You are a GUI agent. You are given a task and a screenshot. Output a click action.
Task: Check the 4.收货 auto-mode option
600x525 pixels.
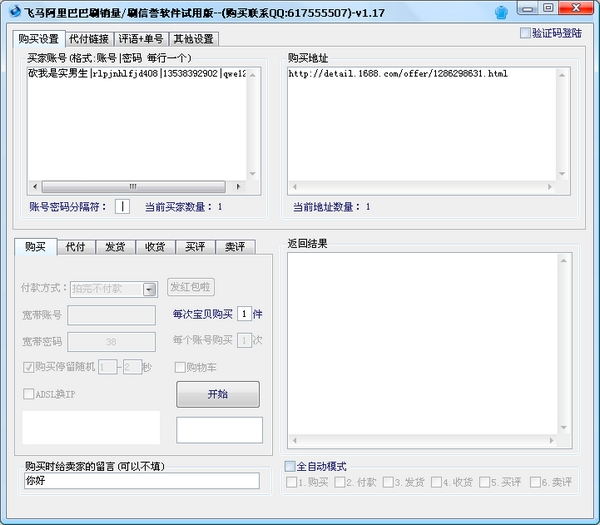tap(436, 482)
